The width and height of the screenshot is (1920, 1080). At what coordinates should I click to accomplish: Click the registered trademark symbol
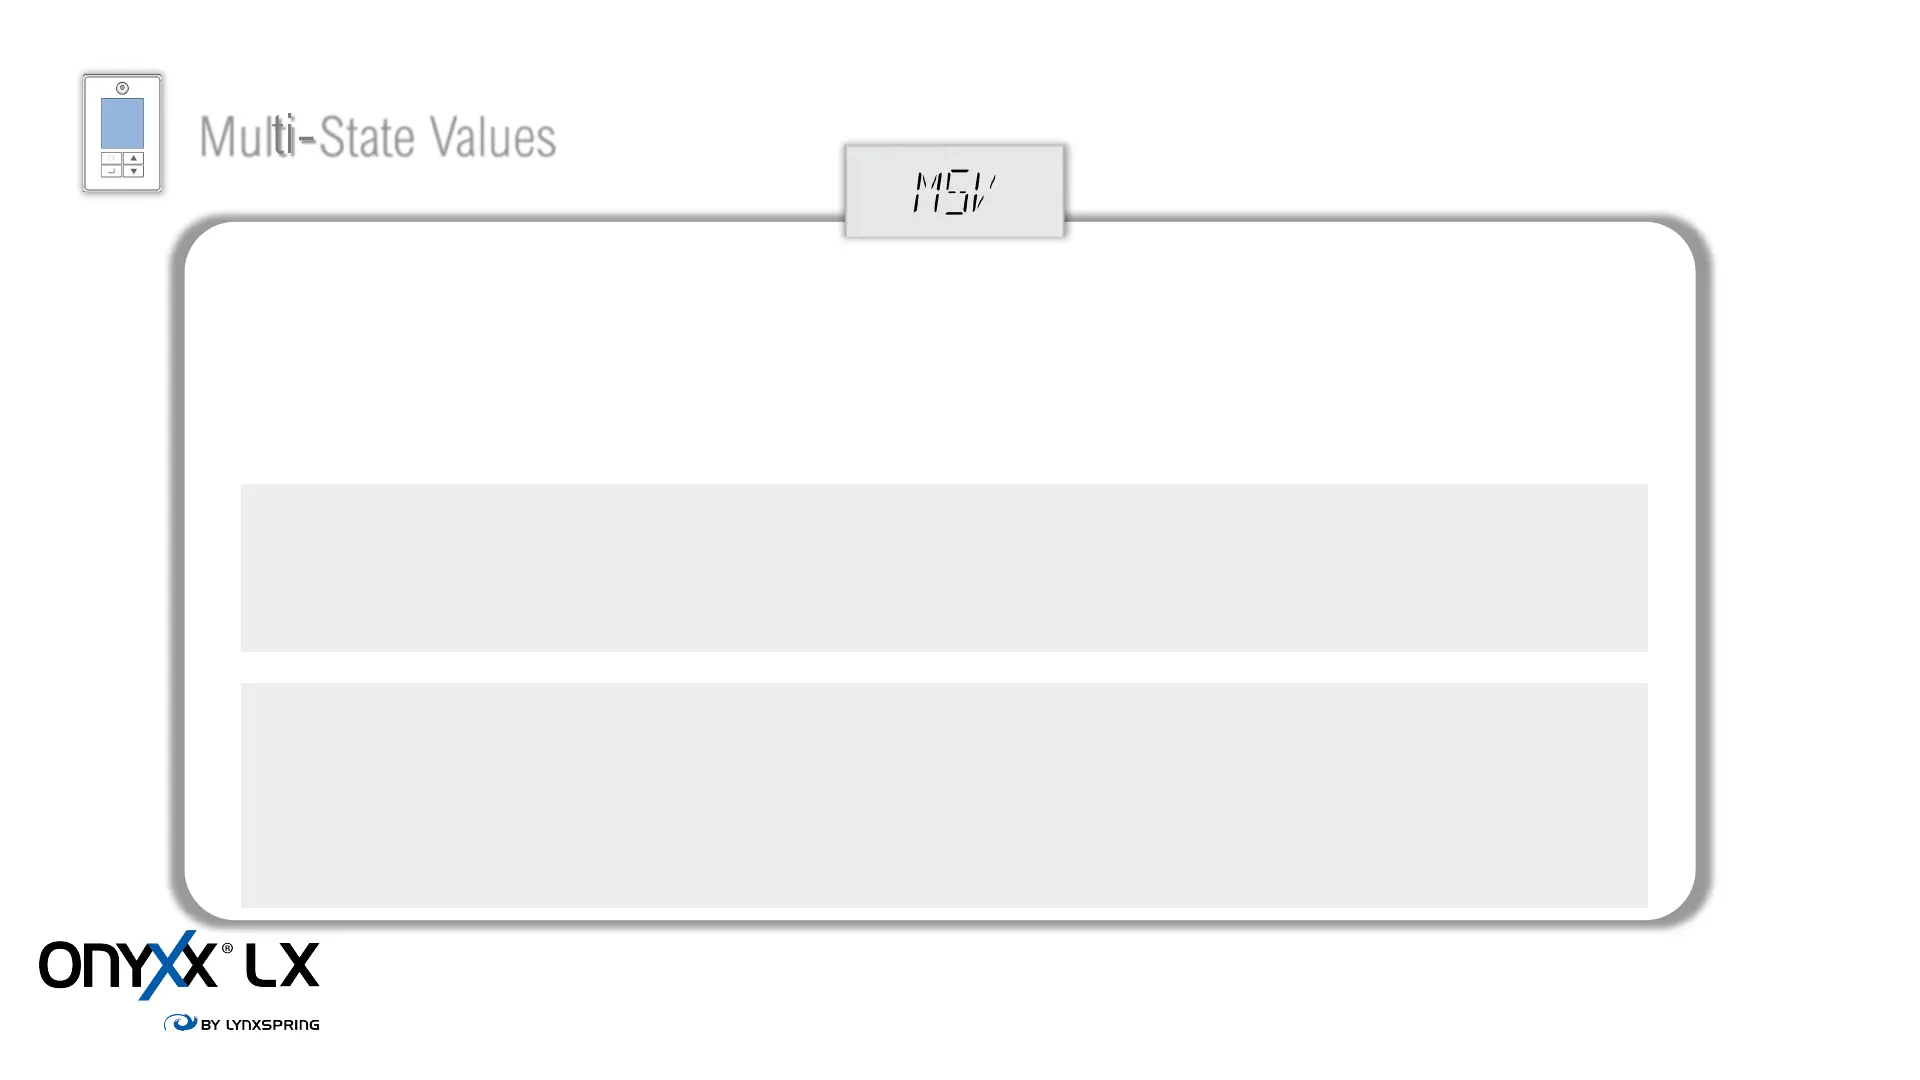click(227, 948)
